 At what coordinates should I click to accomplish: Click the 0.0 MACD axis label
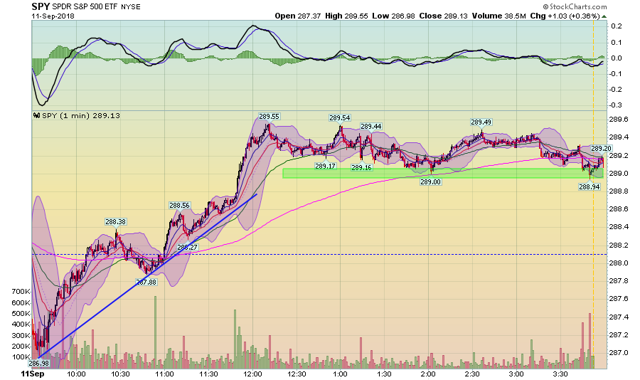[617, 58]
